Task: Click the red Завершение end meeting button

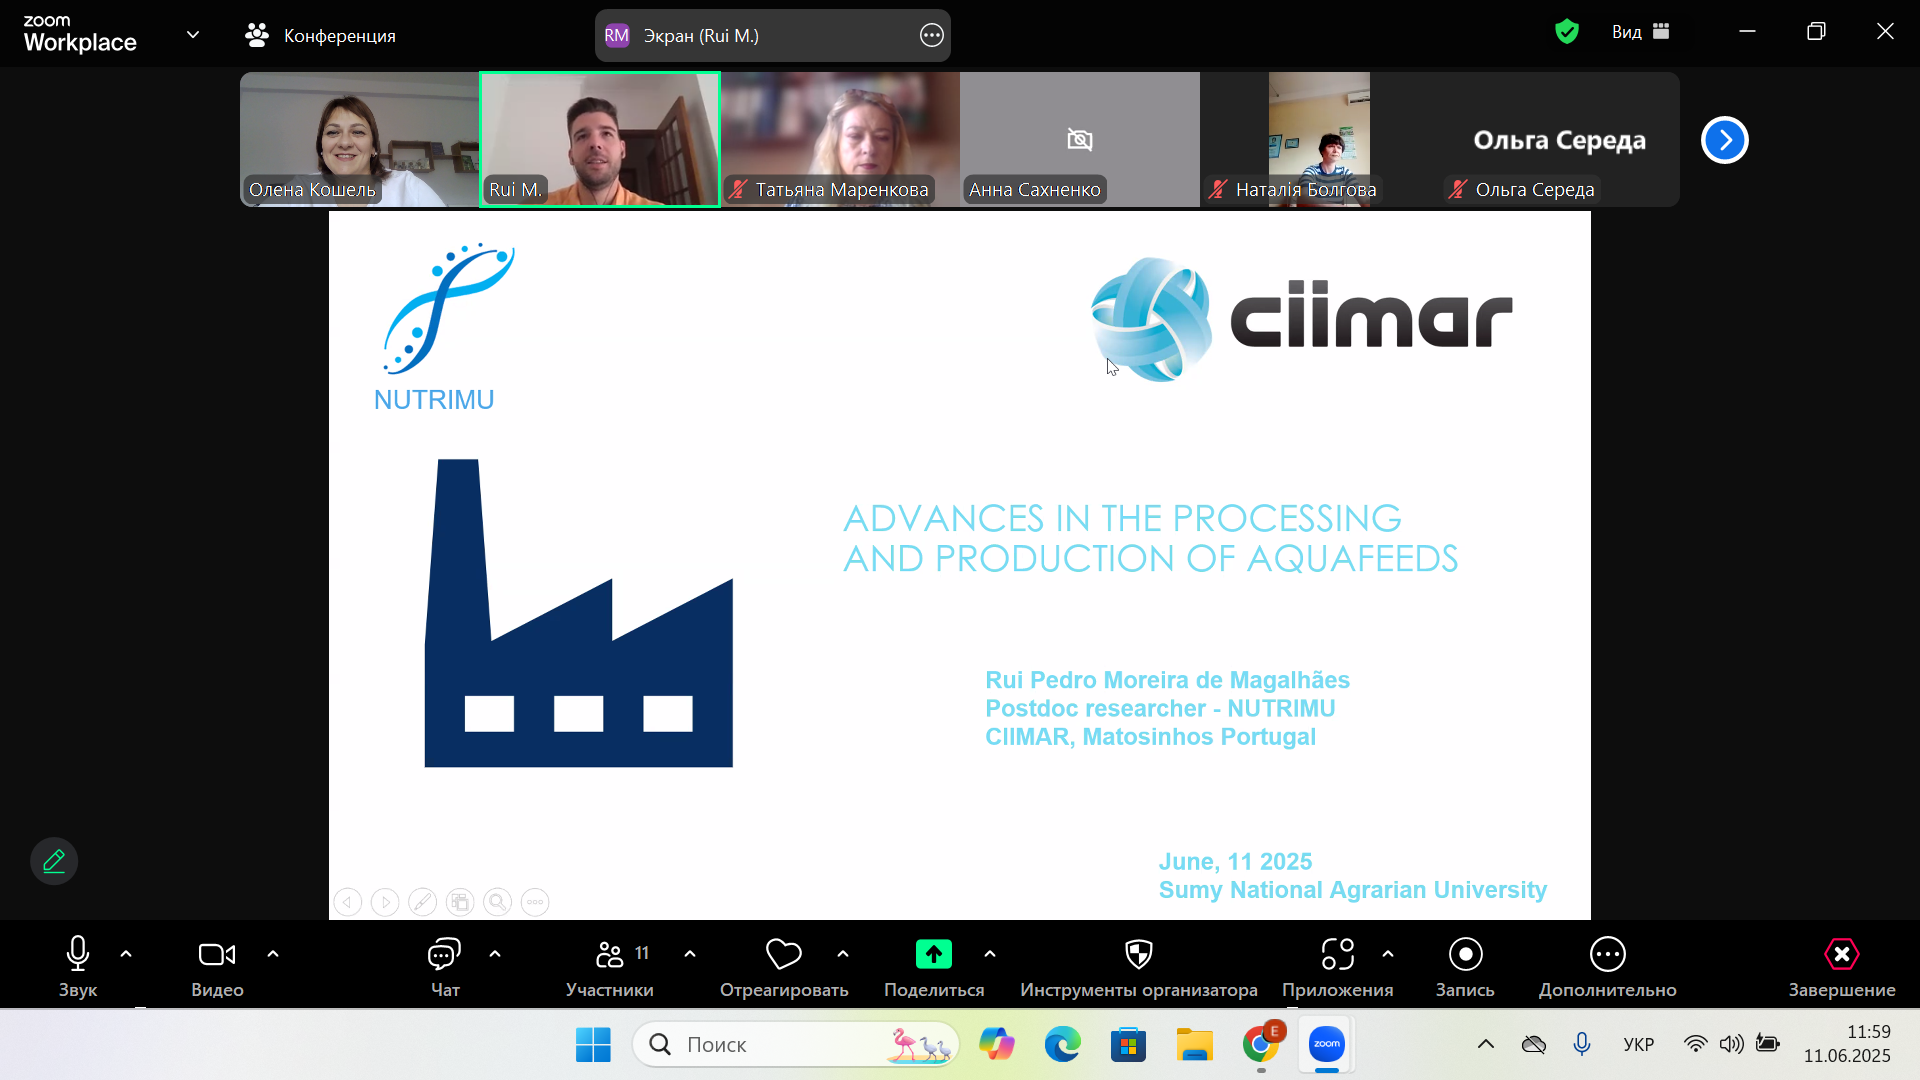Action: point(1842,966)
